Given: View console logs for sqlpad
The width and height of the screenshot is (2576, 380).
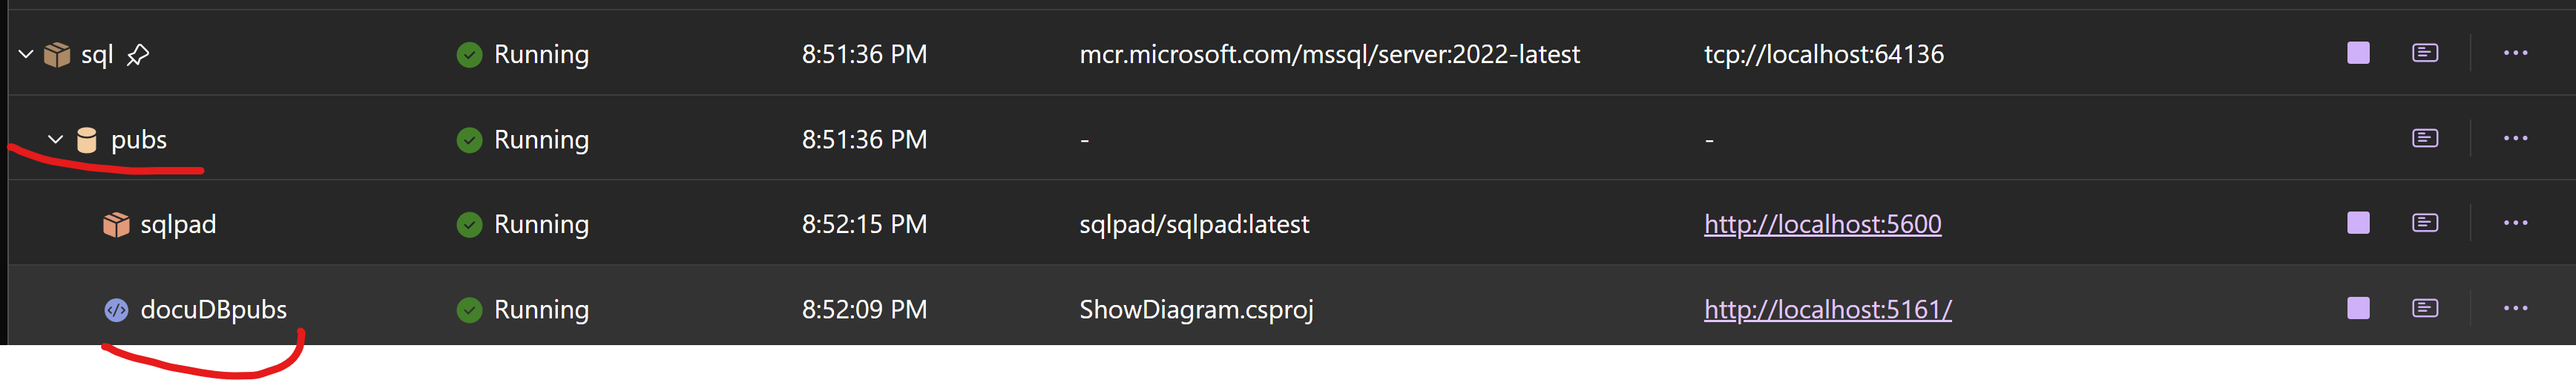Looking at the screenshot, I should pyautogui.click(x=2425, y=223).
